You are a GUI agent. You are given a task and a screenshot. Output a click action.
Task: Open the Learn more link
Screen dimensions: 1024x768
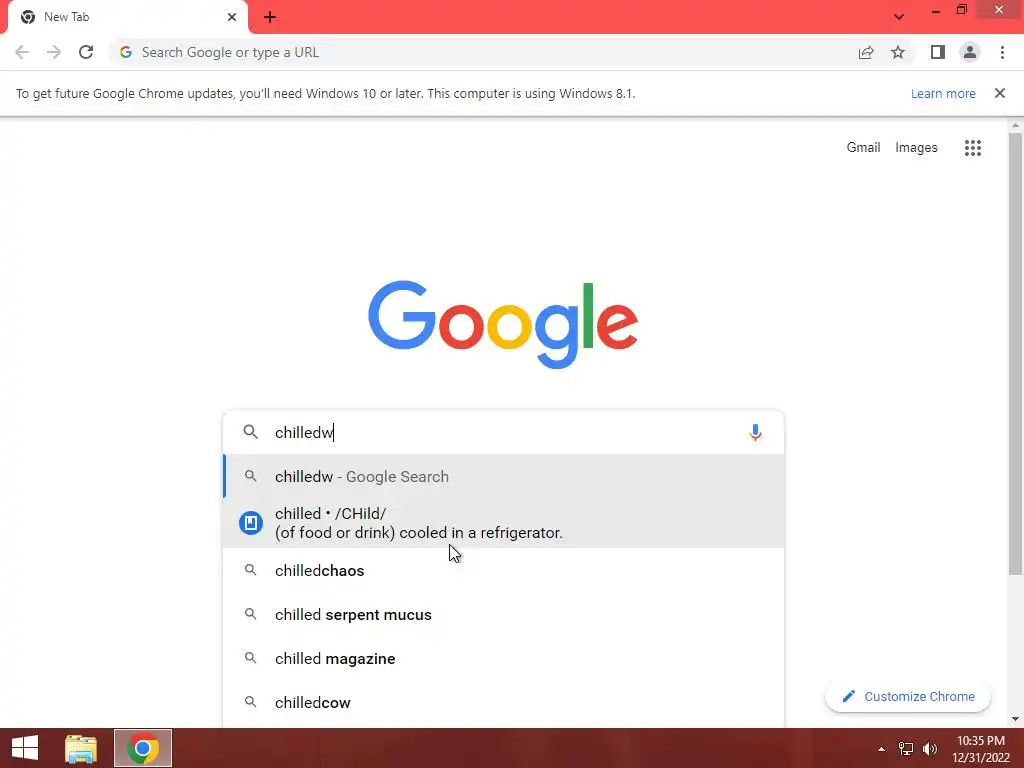point(943,93)
